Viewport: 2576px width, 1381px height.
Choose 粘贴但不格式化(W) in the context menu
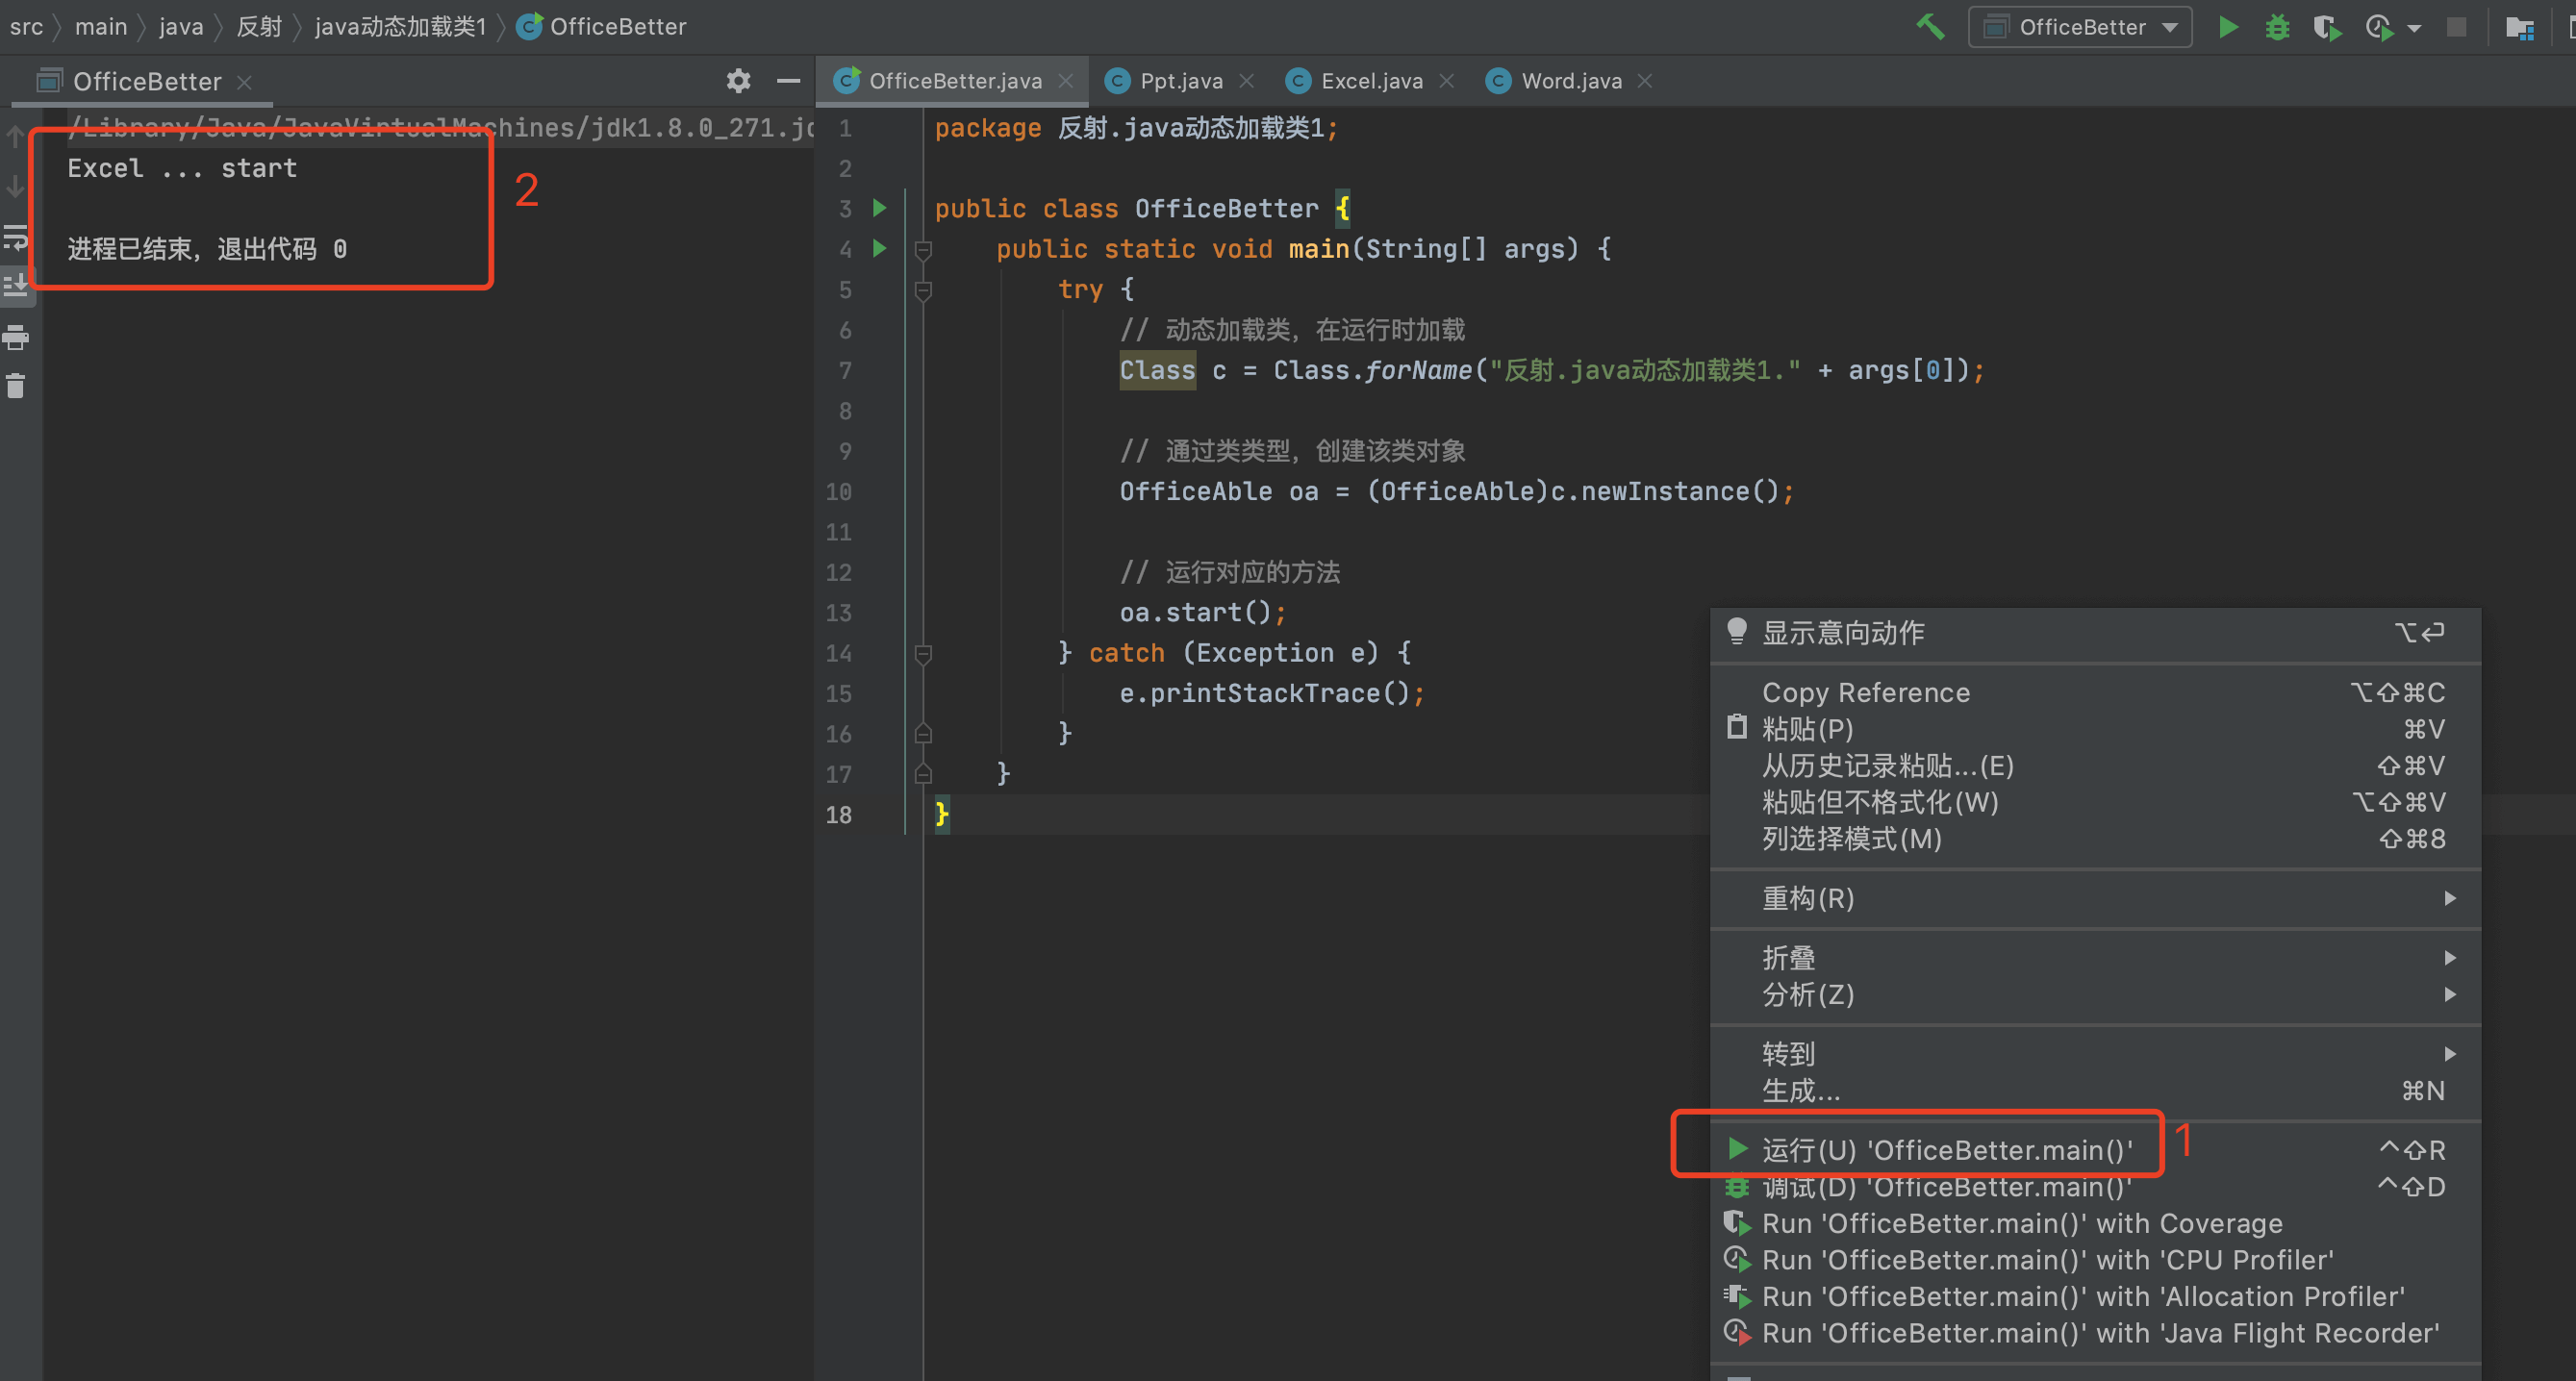[2095, 802]
